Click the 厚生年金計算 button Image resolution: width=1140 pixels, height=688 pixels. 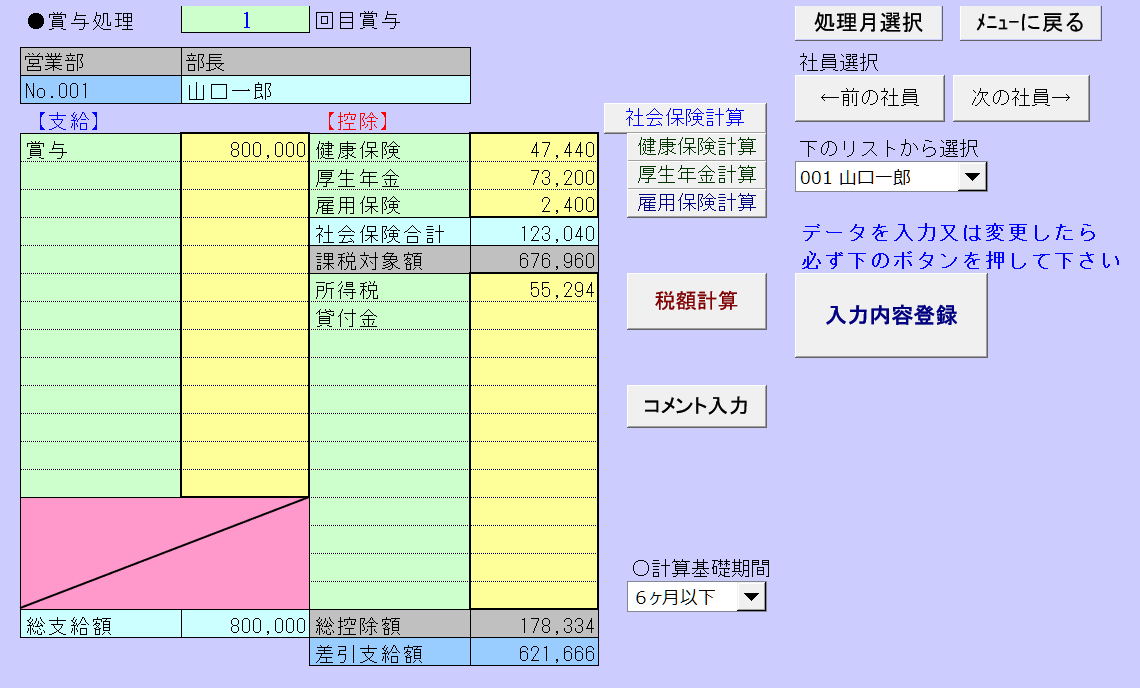[696, 175]
